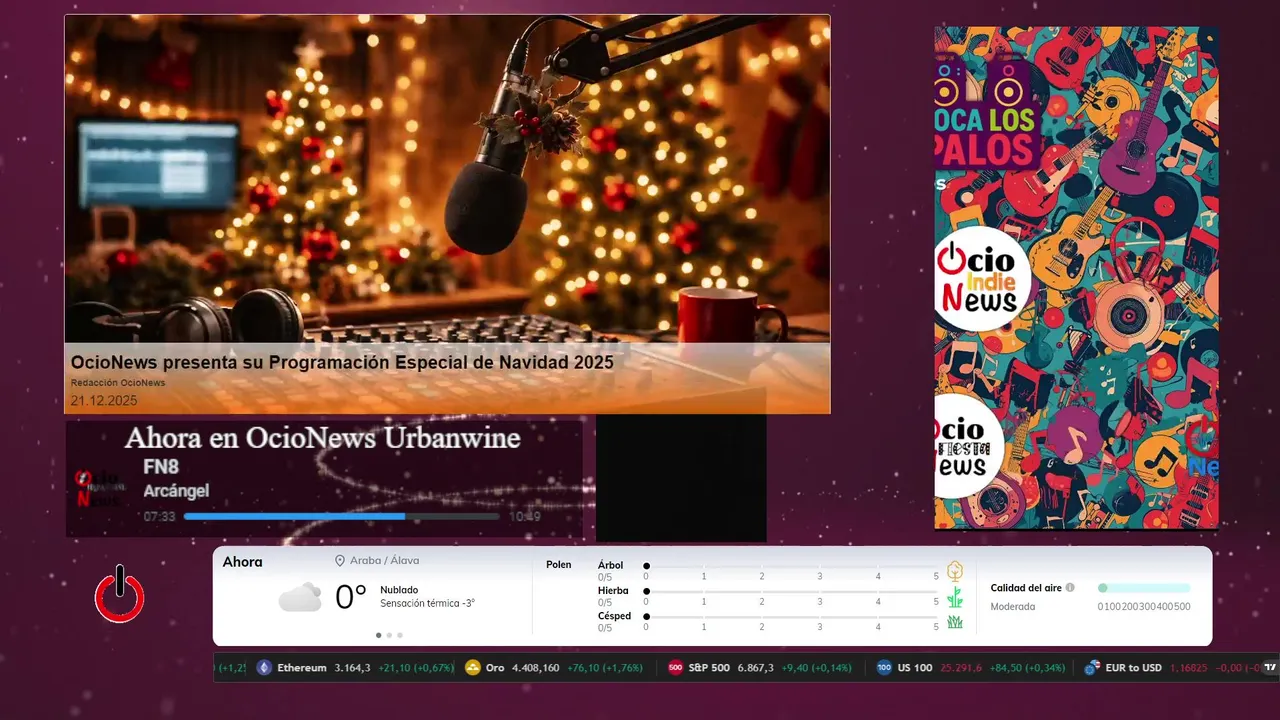
Task: Click the Calidad del aire label
Action: tap(1026, 588)
